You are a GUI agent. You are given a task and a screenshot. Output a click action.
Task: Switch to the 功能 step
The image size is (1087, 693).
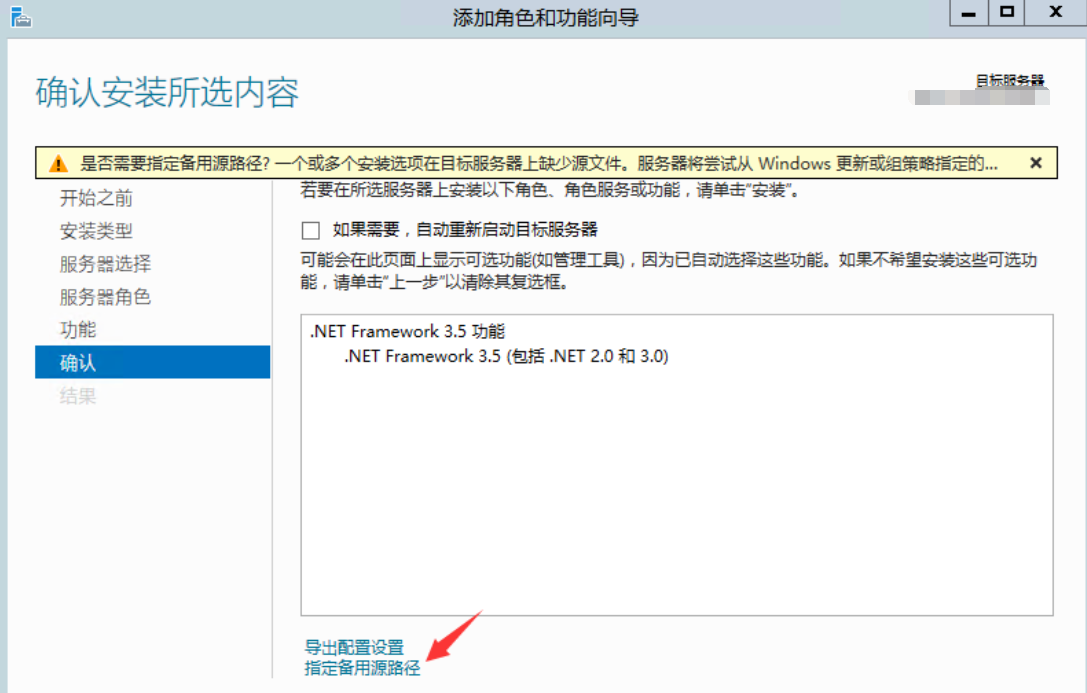[x=78, y=330]
